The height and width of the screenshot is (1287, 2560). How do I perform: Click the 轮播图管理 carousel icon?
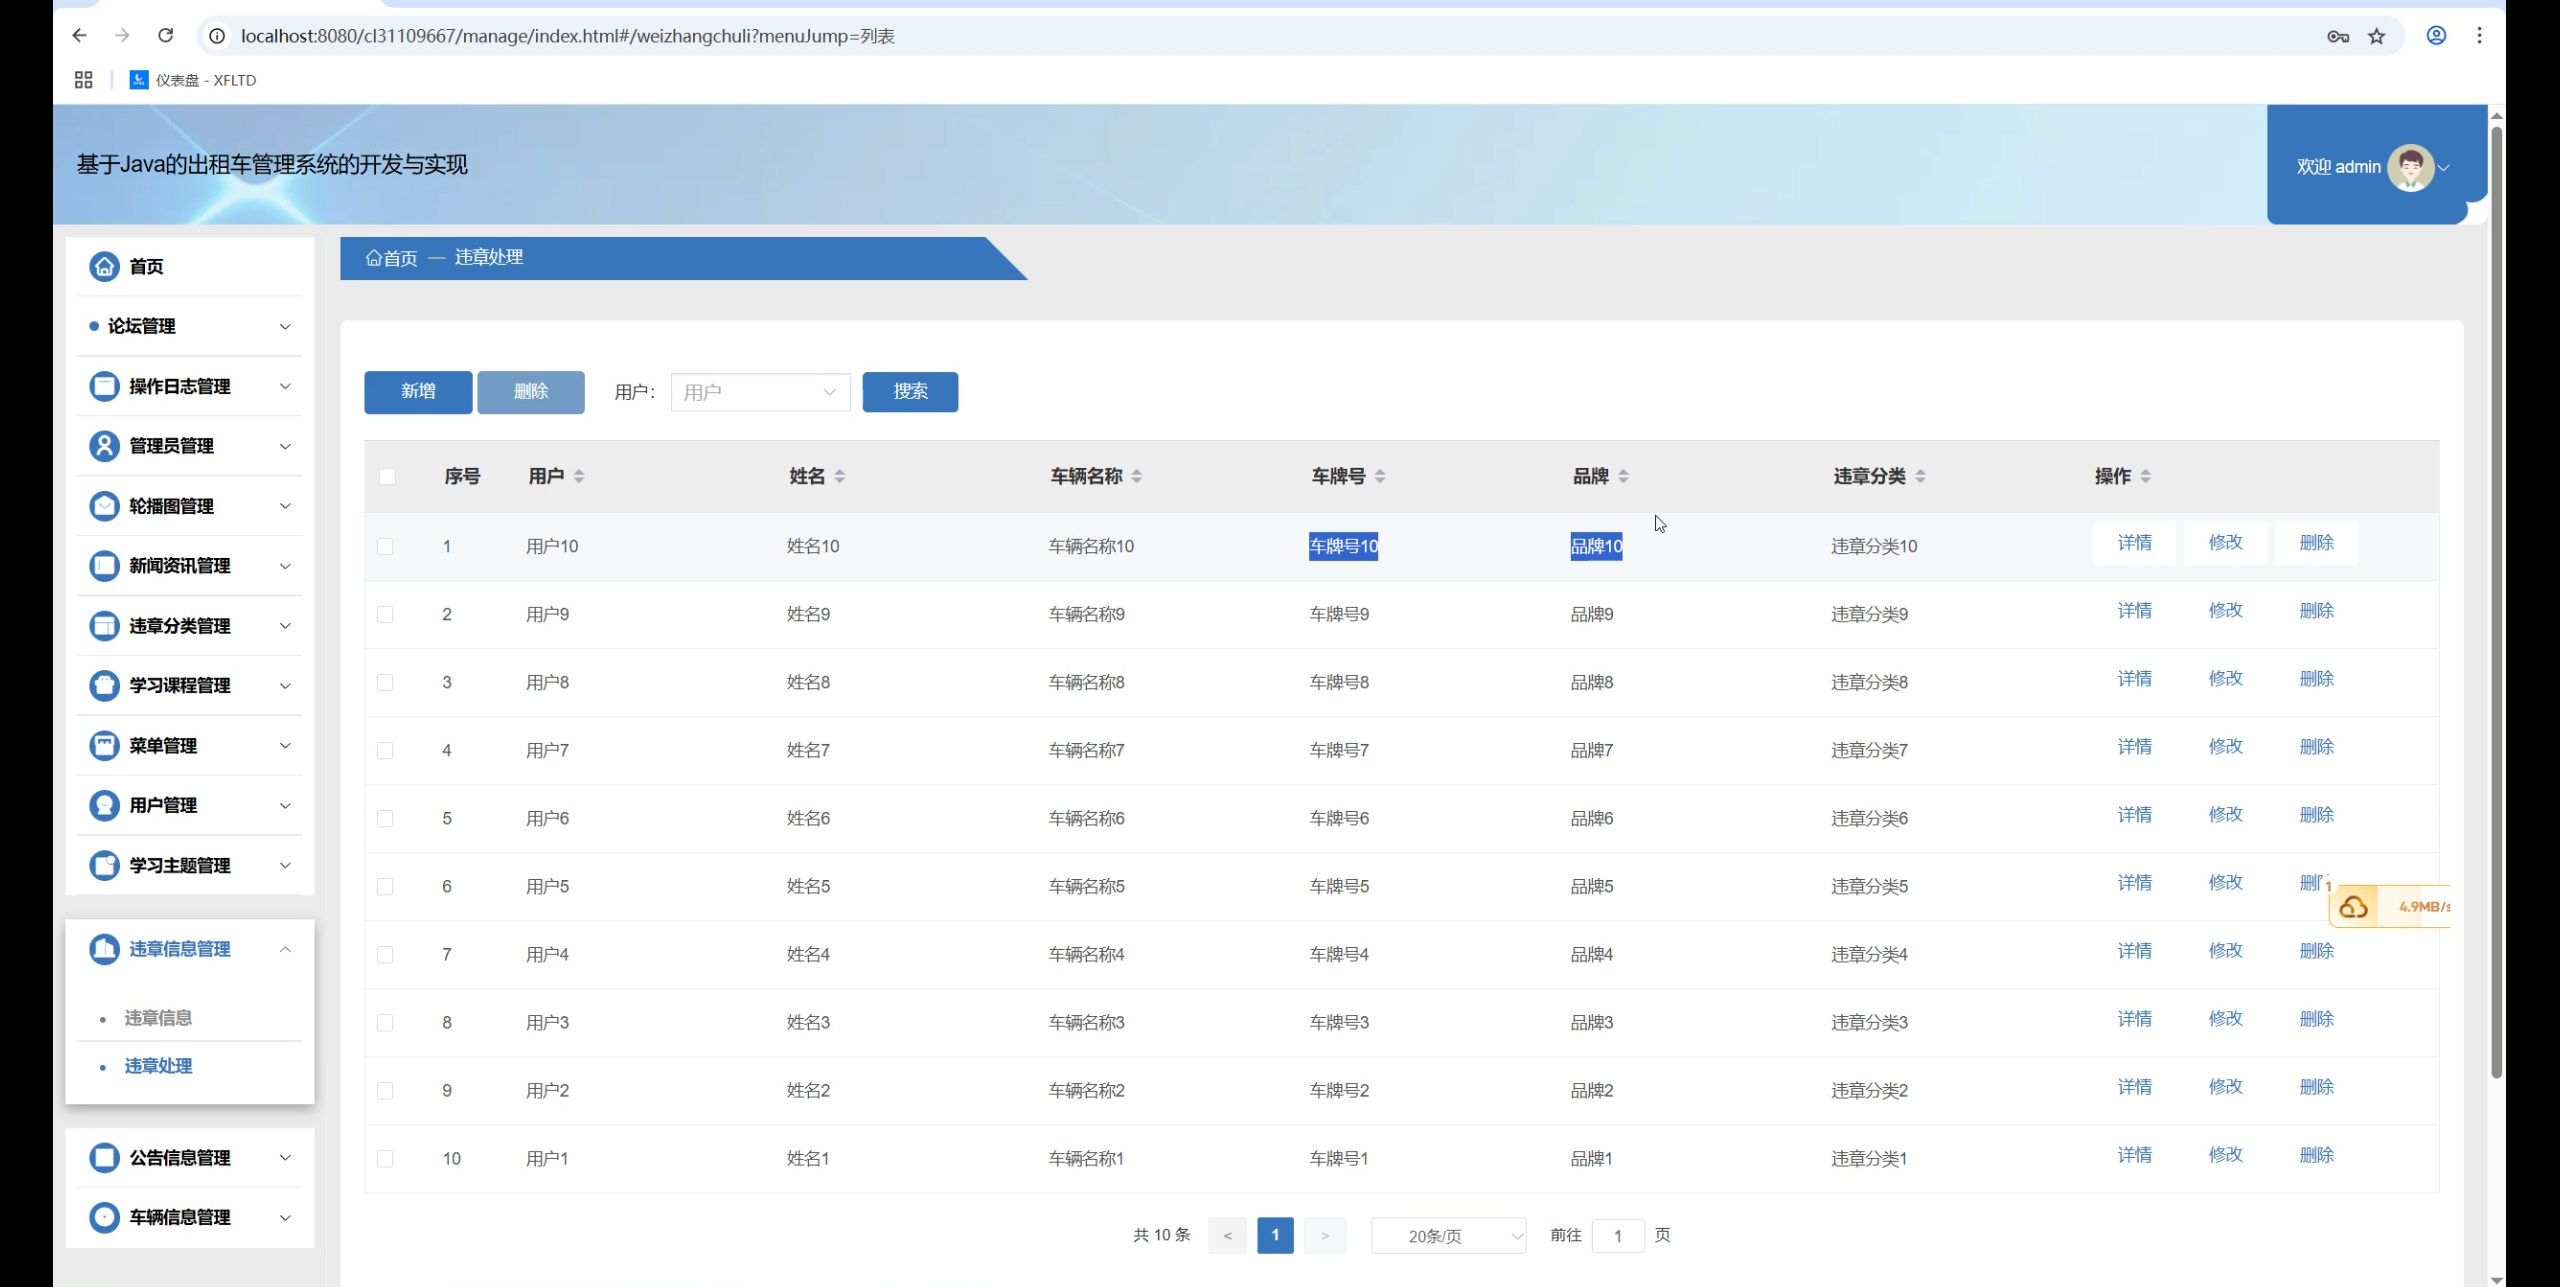point(105,506)
